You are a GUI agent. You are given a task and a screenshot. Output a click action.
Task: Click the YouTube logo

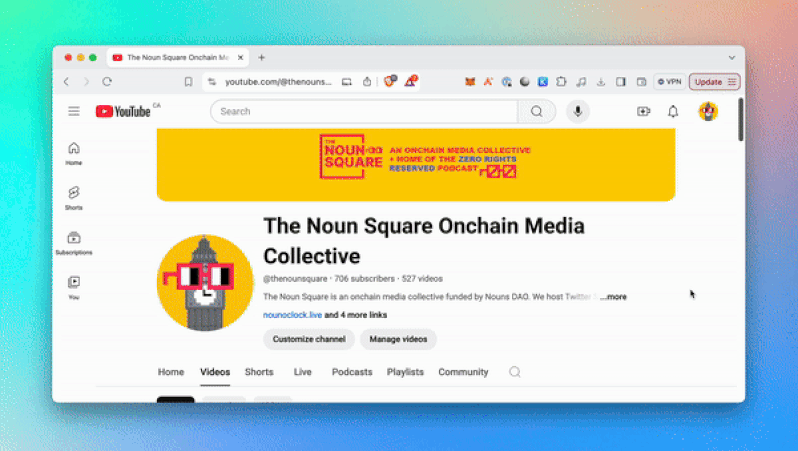pos(124,111)
